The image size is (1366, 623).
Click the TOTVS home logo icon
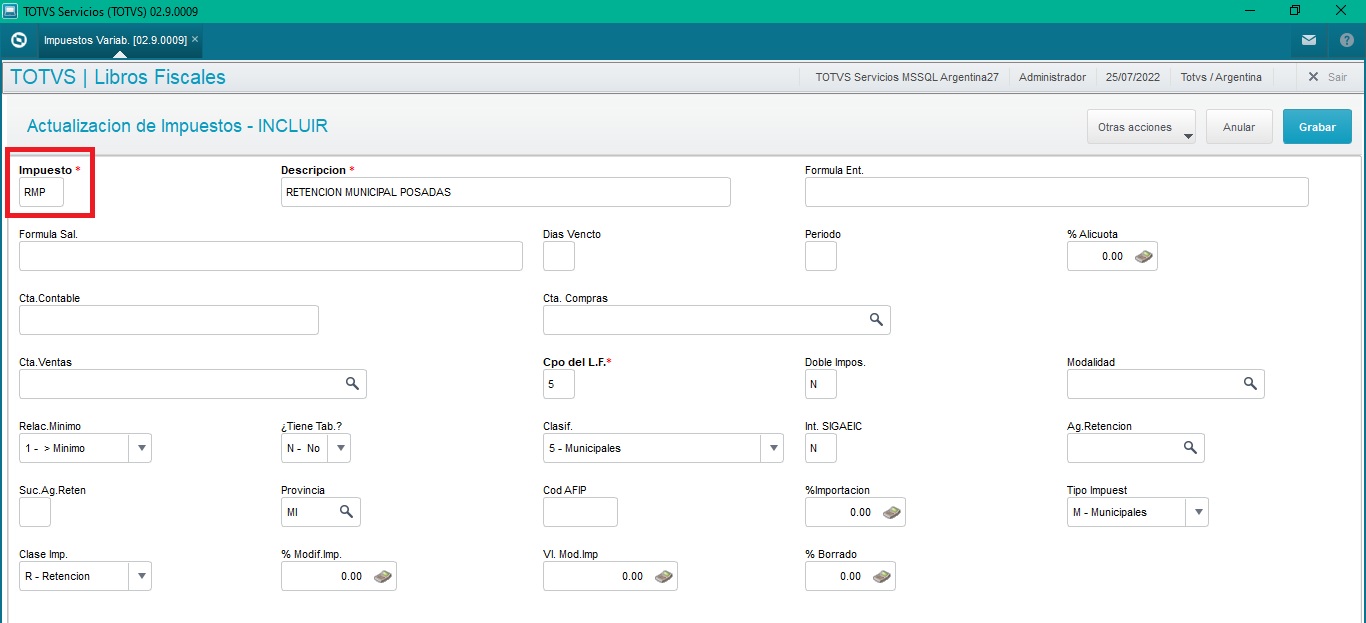tap(18, 40)
